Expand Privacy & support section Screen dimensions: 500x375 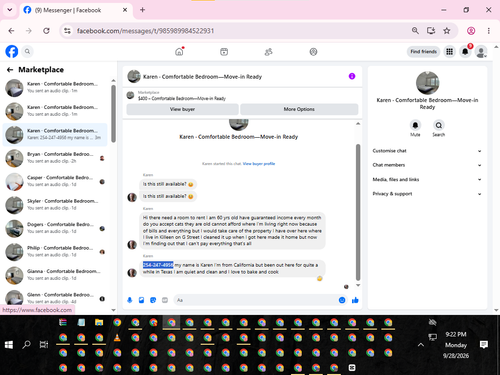pos(427,194)
